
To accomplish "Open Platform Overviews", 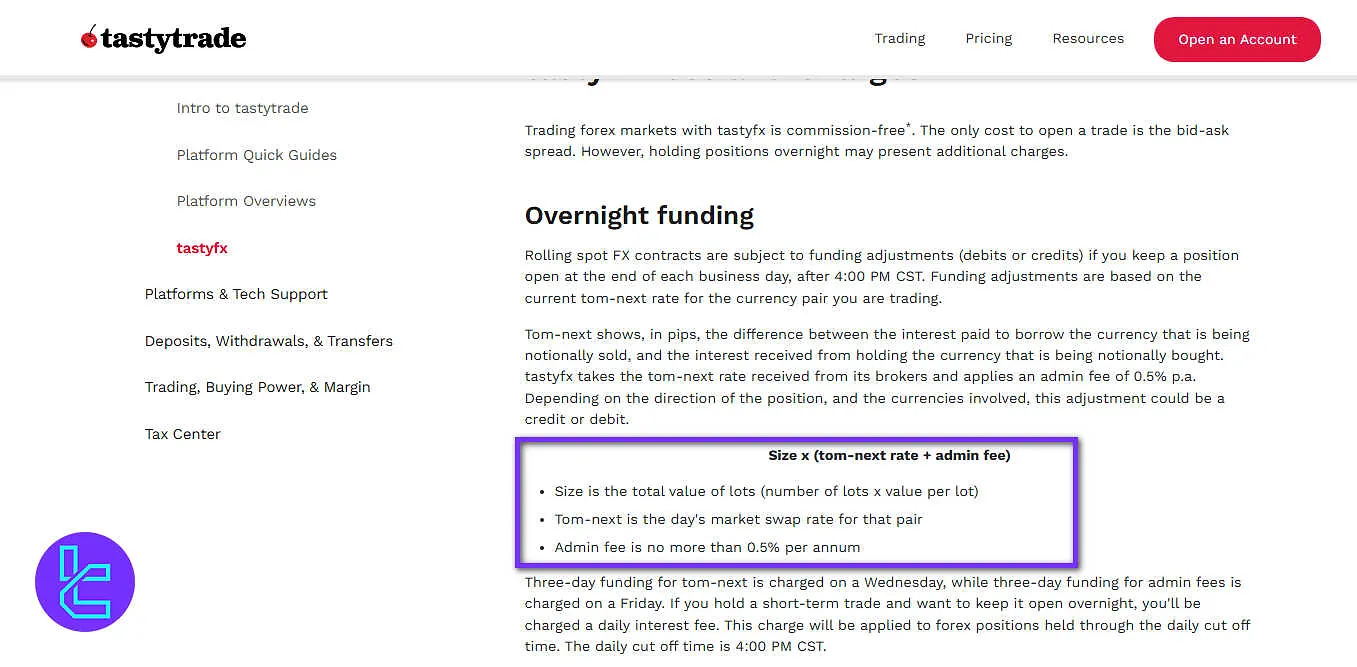I will tap(246, 201).
